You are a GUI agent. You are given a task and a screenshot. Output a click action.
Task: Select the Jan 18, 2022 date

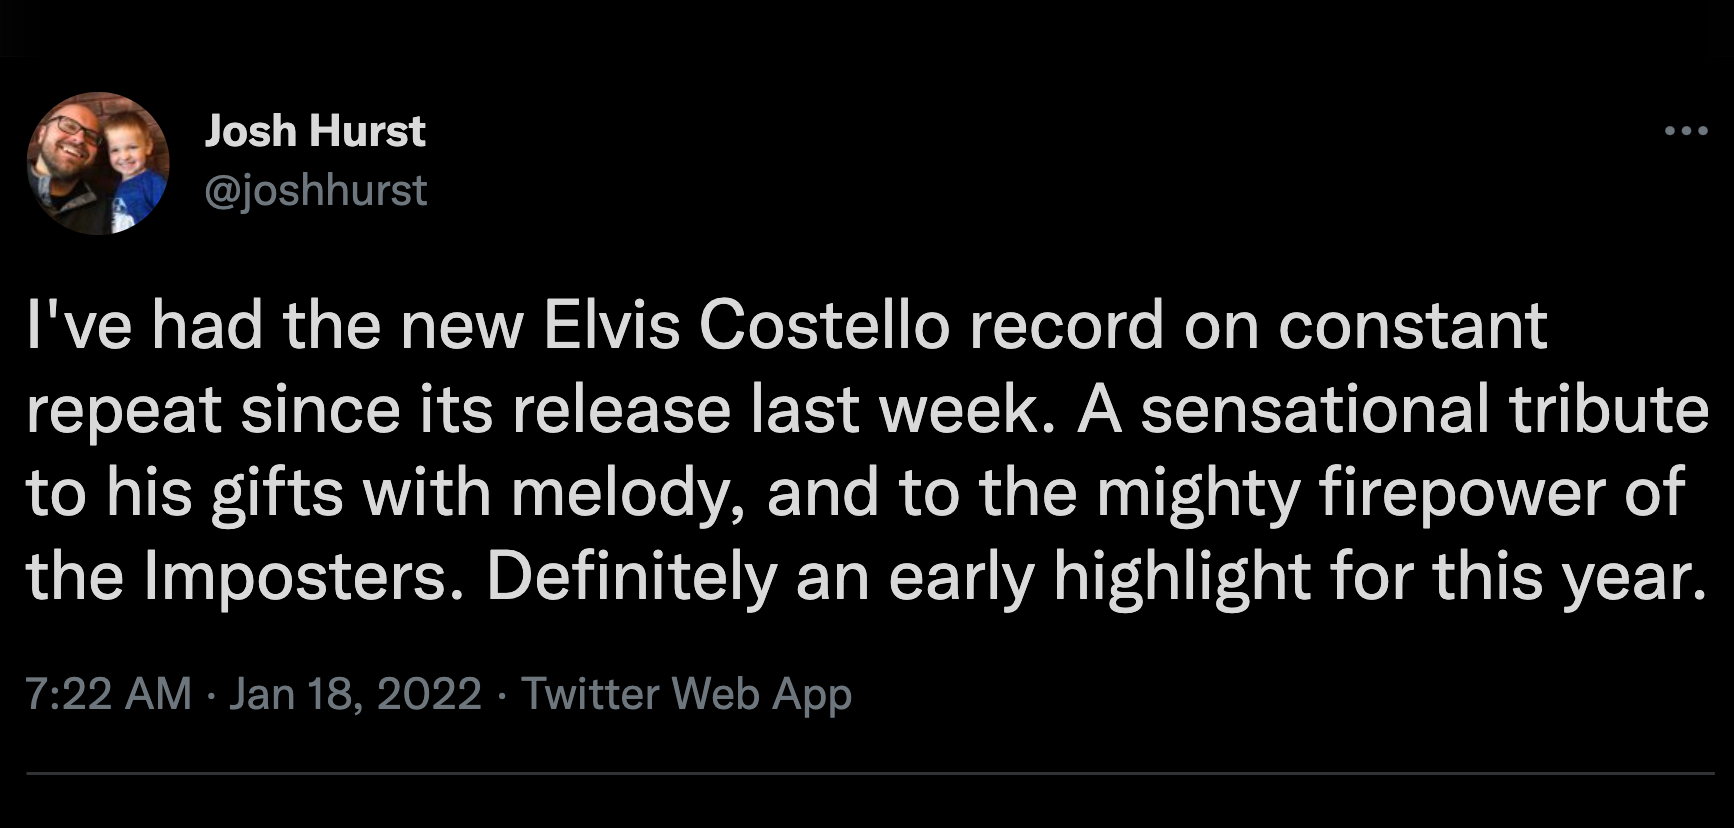tap(355, 693)
